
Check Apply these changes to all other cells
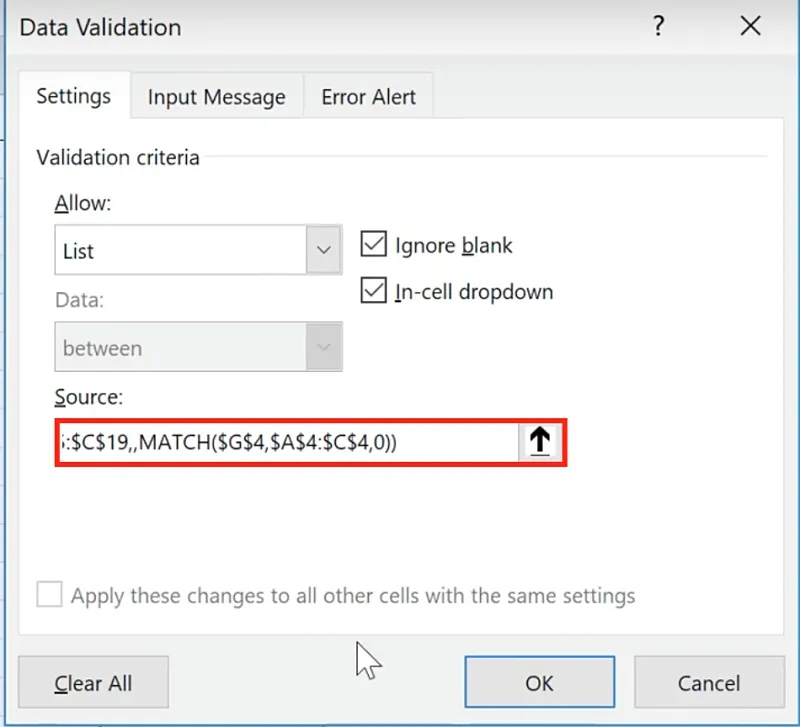click(49, 596)
